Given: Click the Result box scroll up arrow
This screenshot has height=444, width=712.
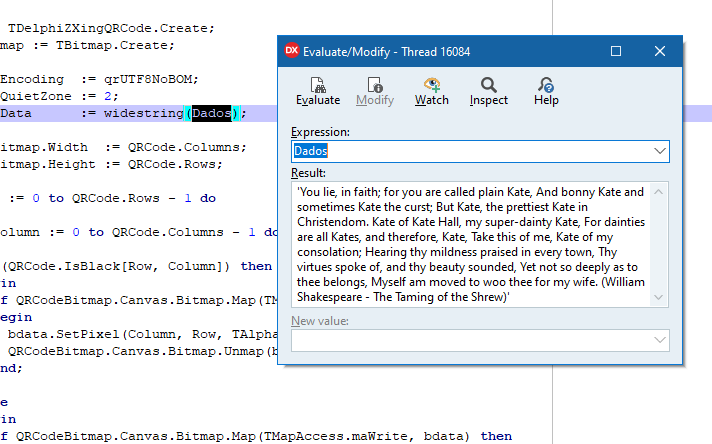Looking at the screenshot, I should click(x=658, y=192).
